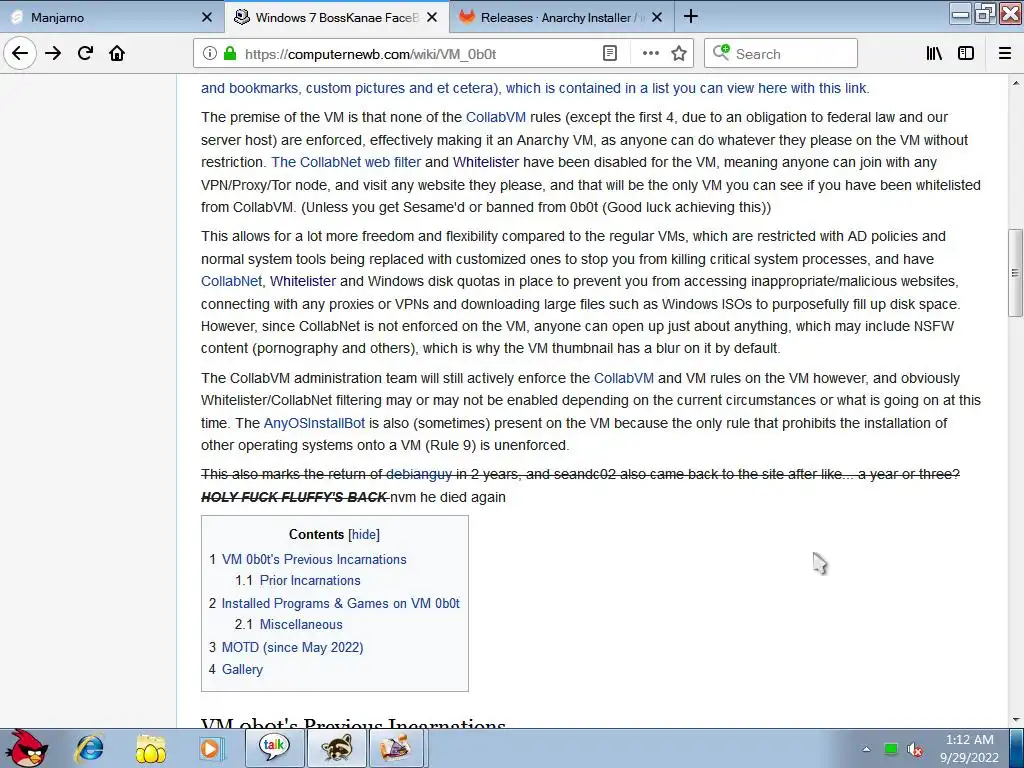Open the clock showing 1:12 AM
1024x768 pixels.
pyautogui.click(x=969, y=748)
